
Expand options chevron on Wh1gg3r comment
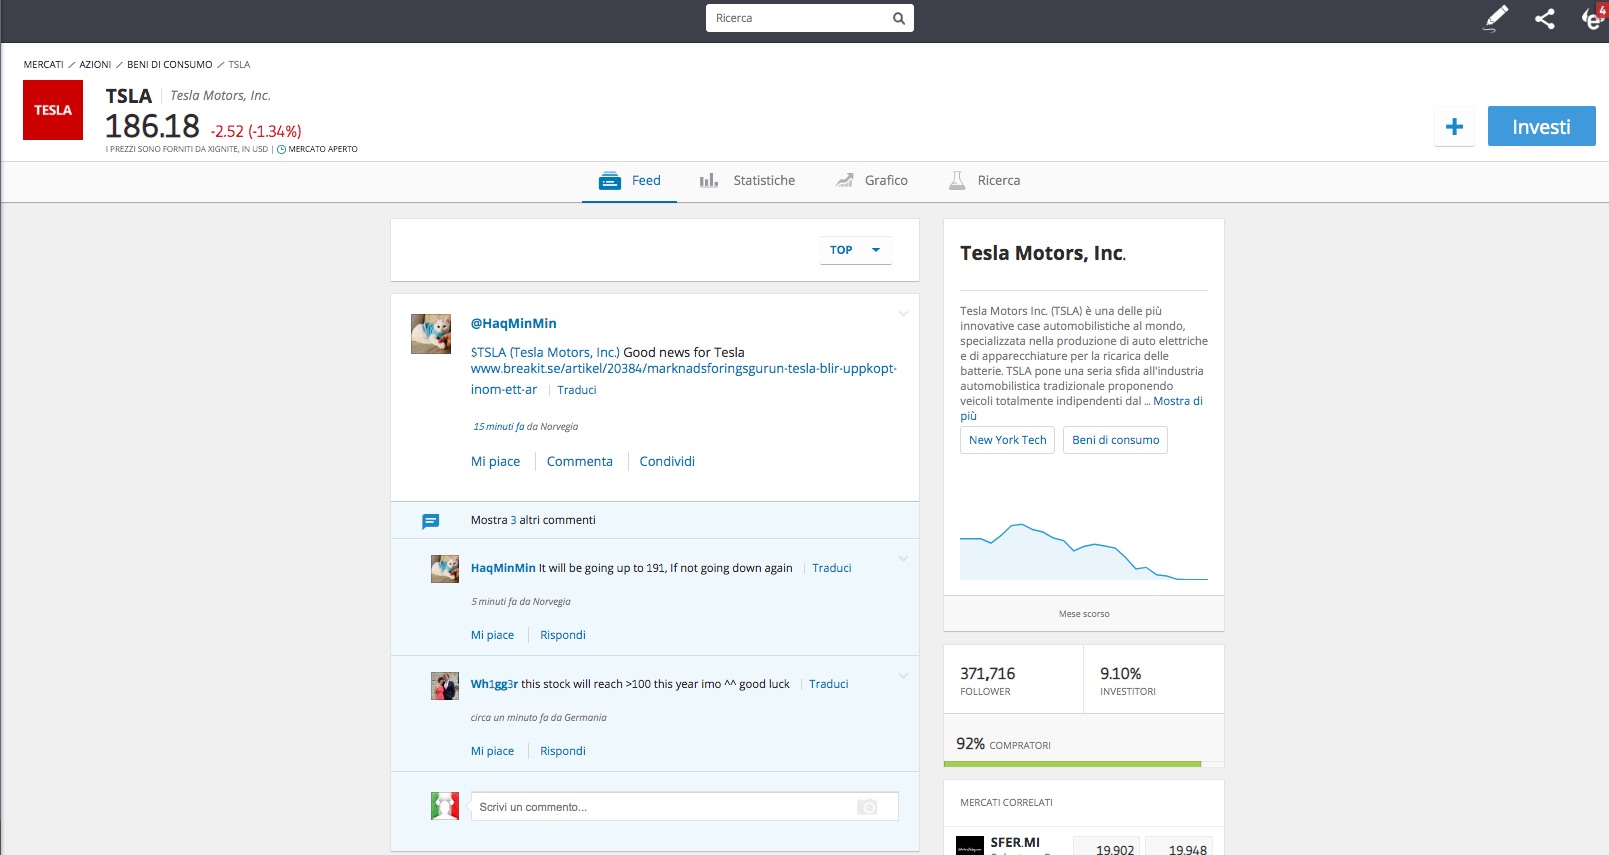(903, 676)
